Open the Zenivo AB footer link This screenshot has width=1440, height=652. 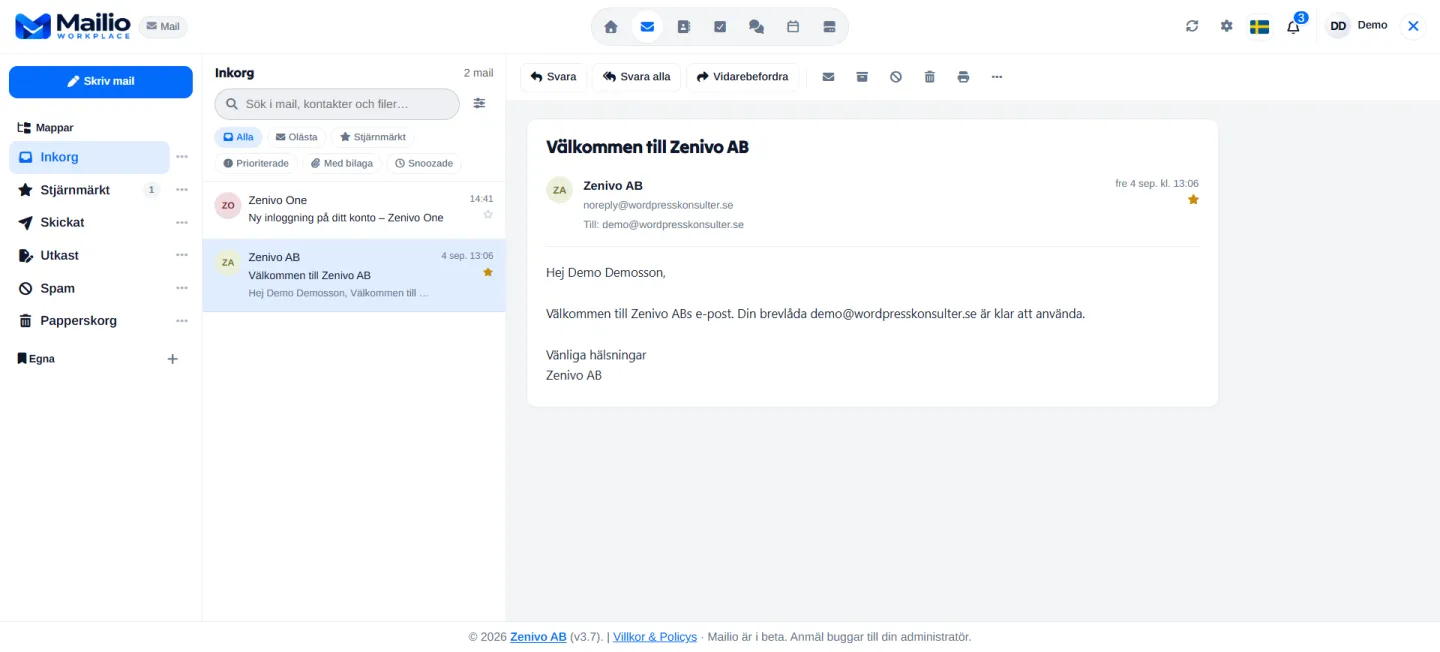538,637
